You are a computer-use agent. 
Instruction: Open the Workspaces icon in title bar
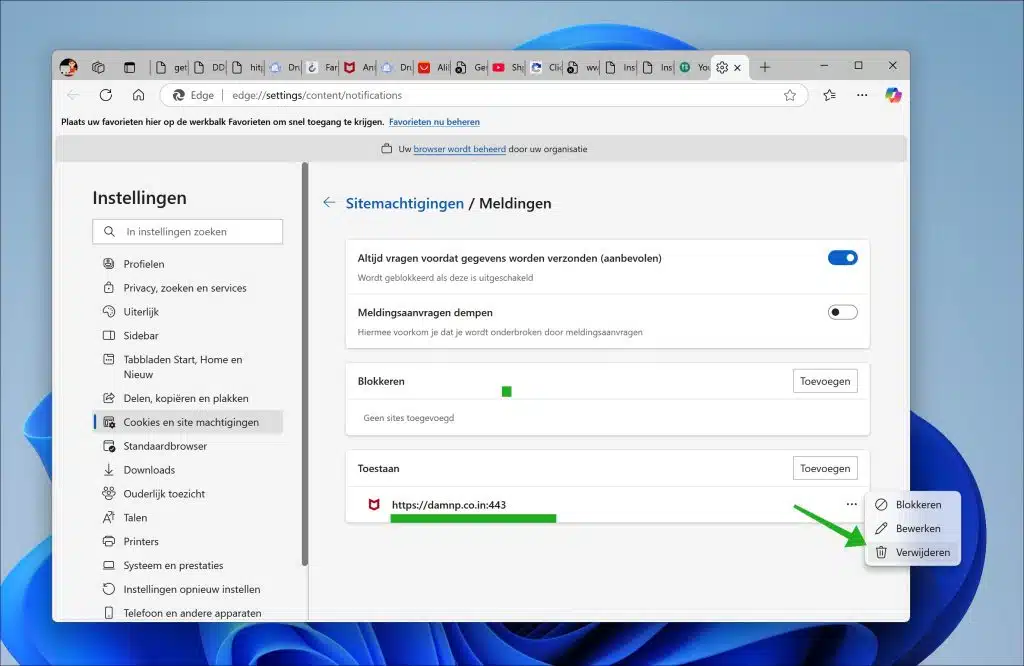tap(99, 67)
